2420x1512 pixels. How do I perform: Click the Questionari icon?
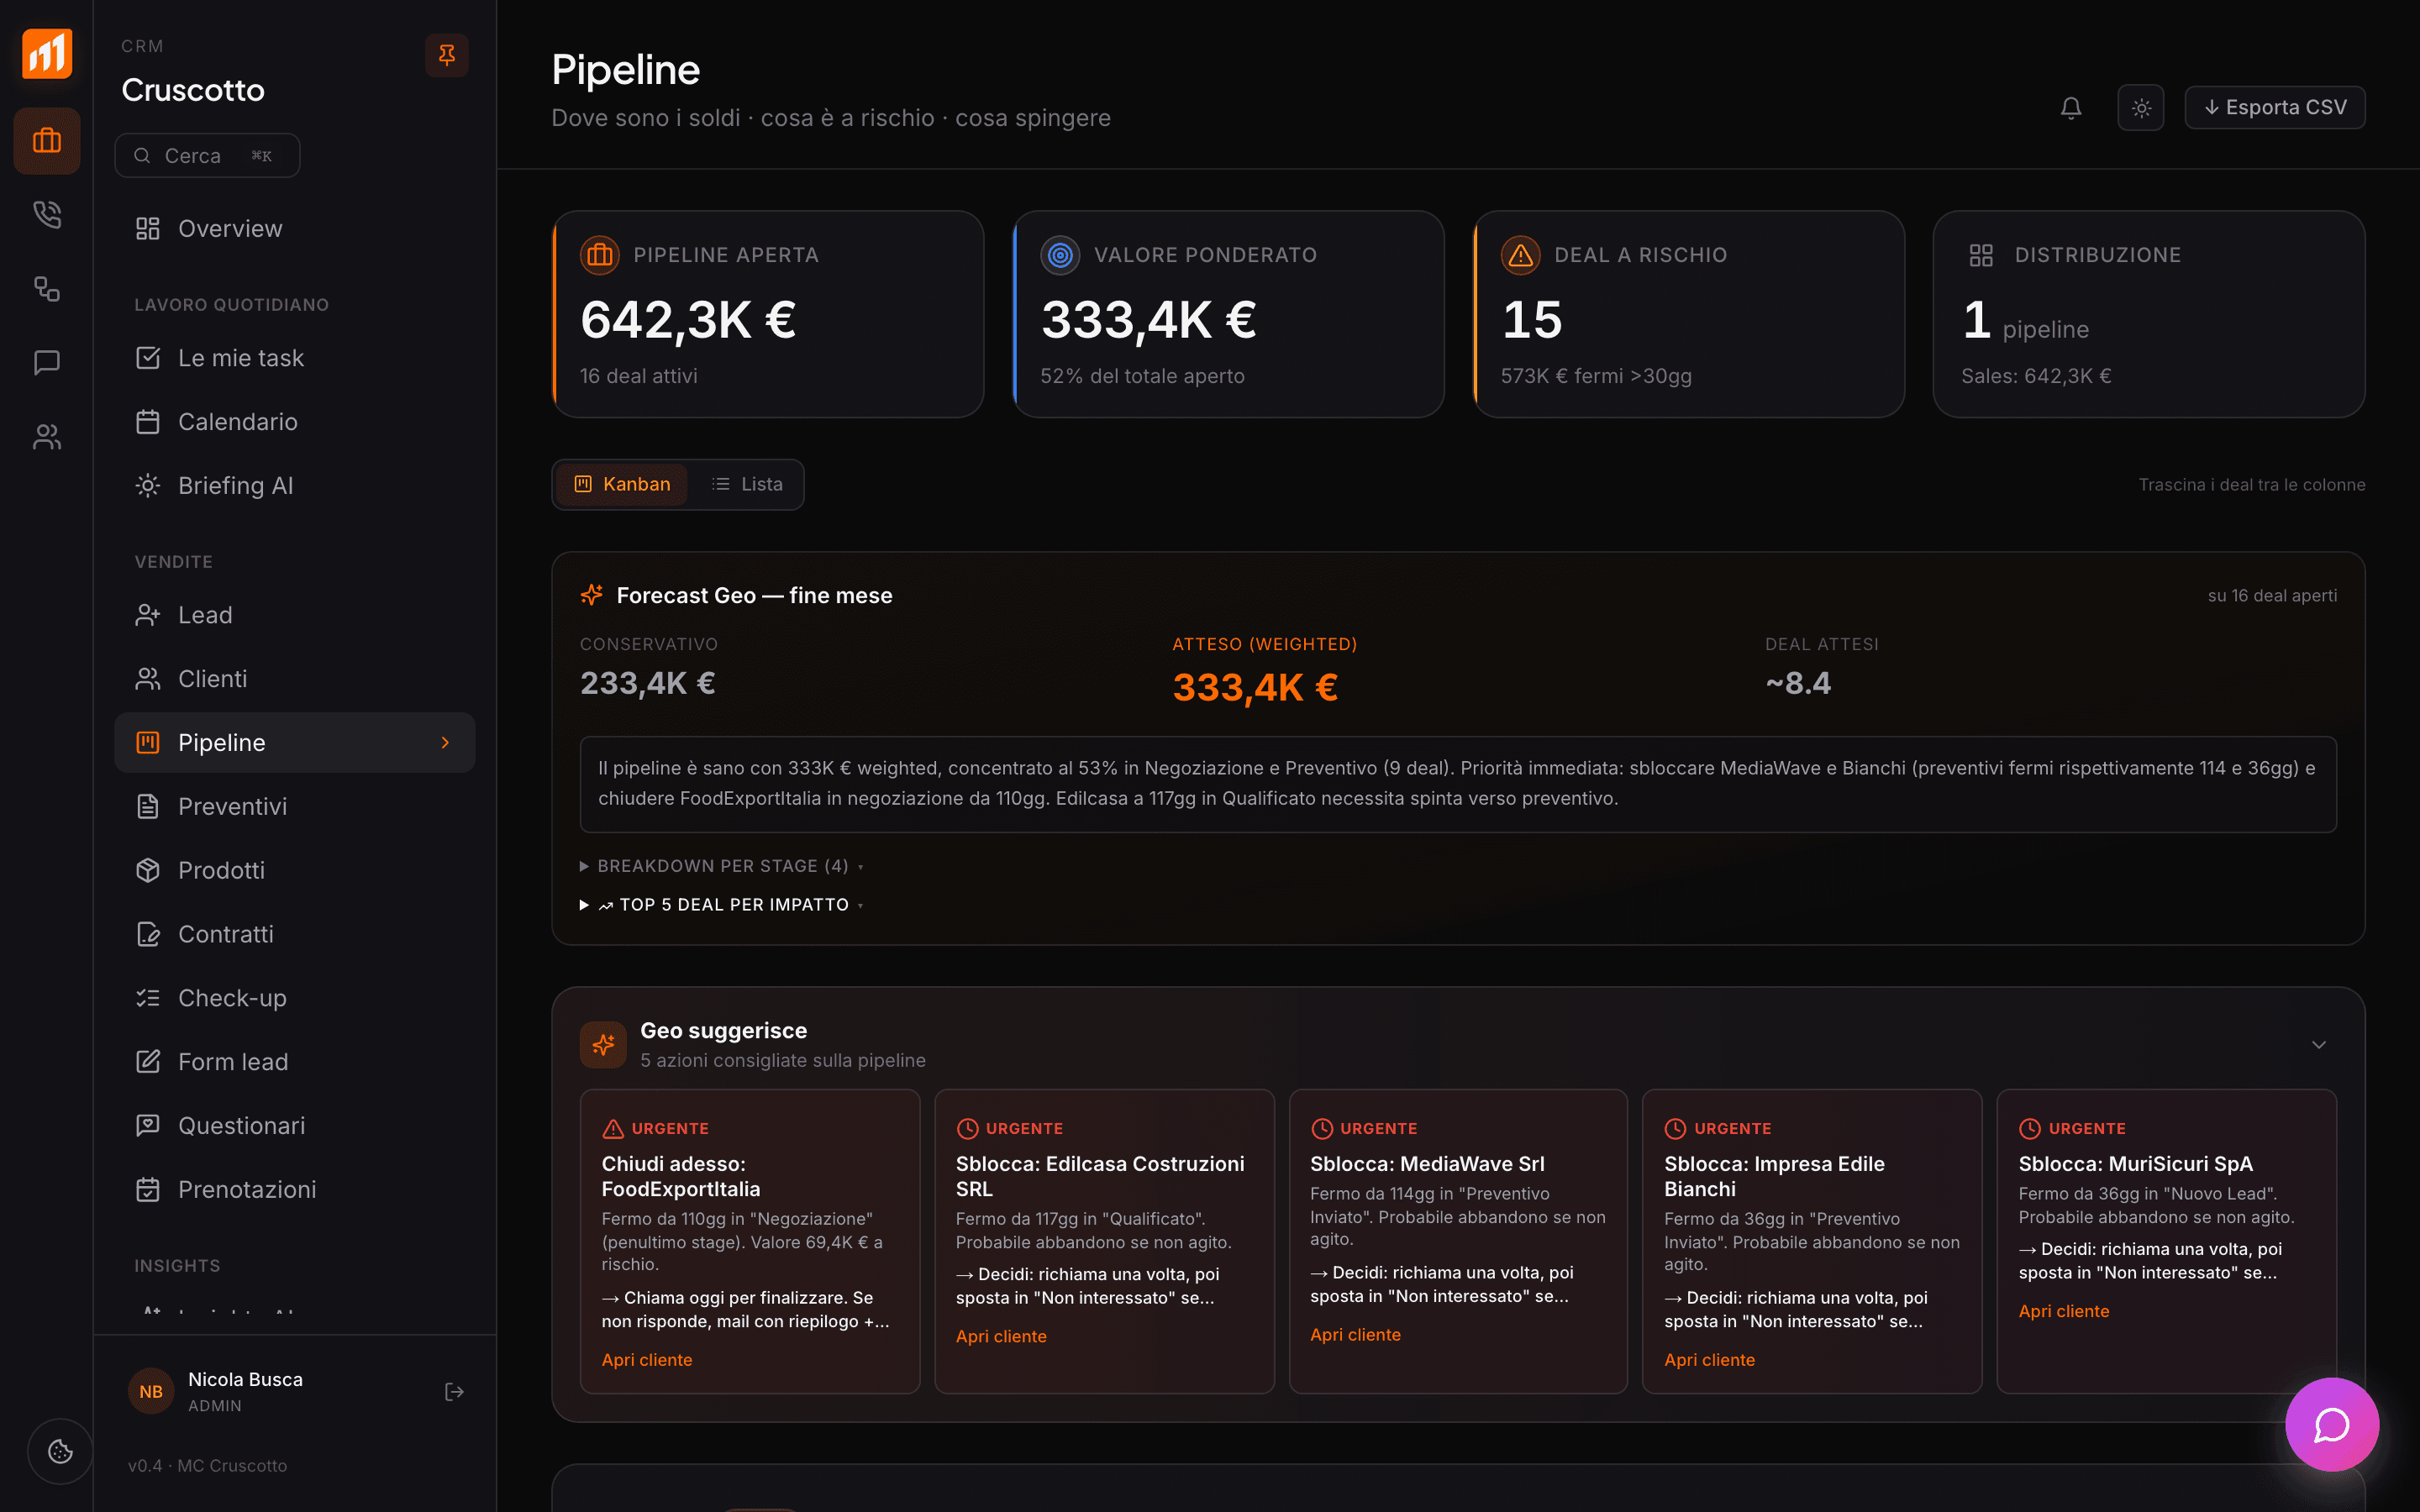(x=148, y=1126)
